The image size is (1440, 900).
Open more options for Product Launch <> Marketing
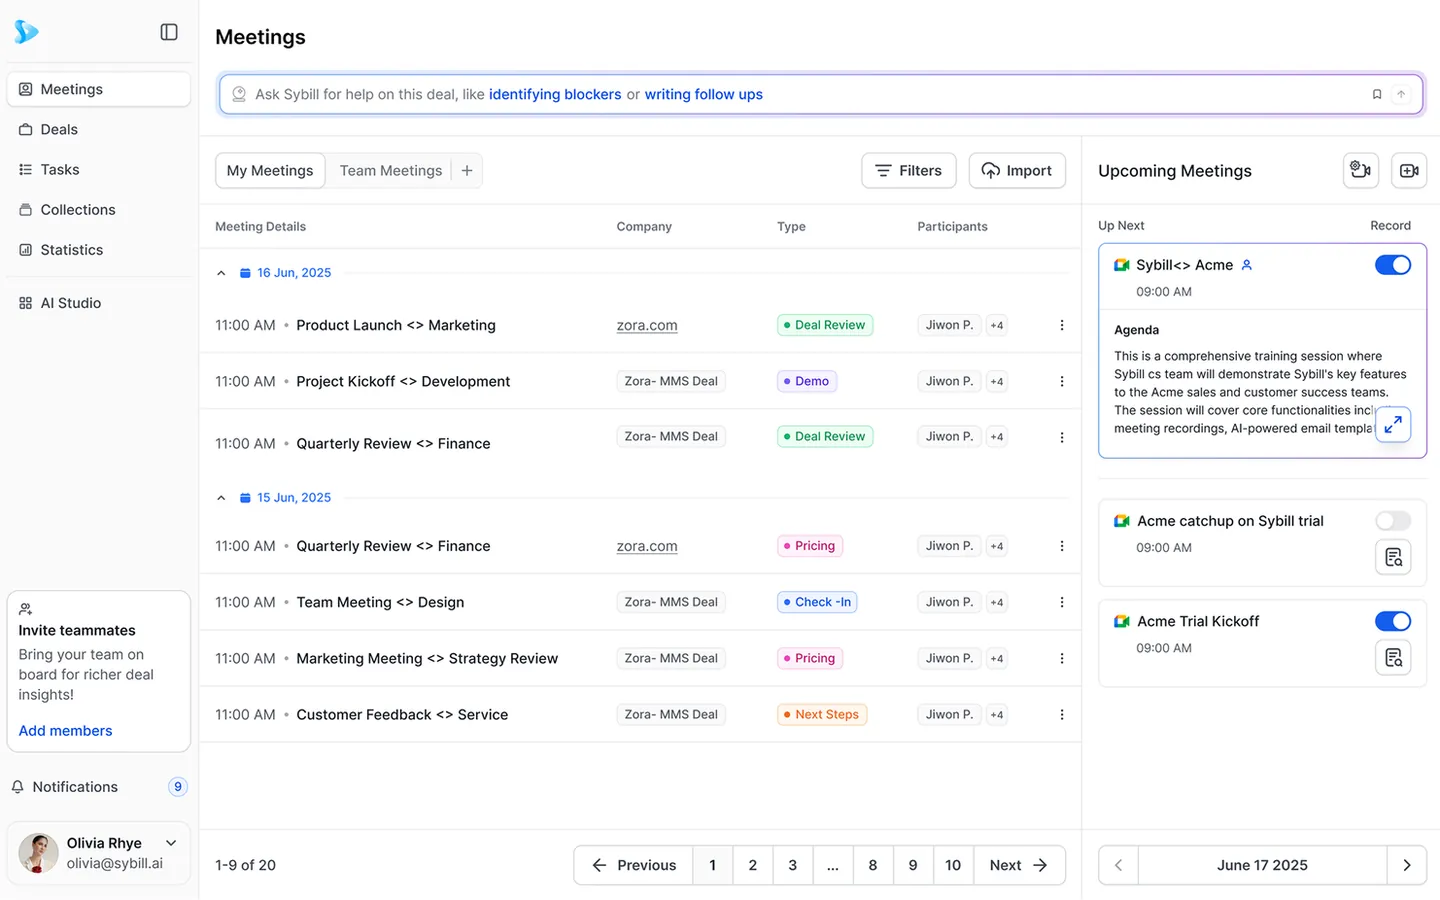point(1062,325)
